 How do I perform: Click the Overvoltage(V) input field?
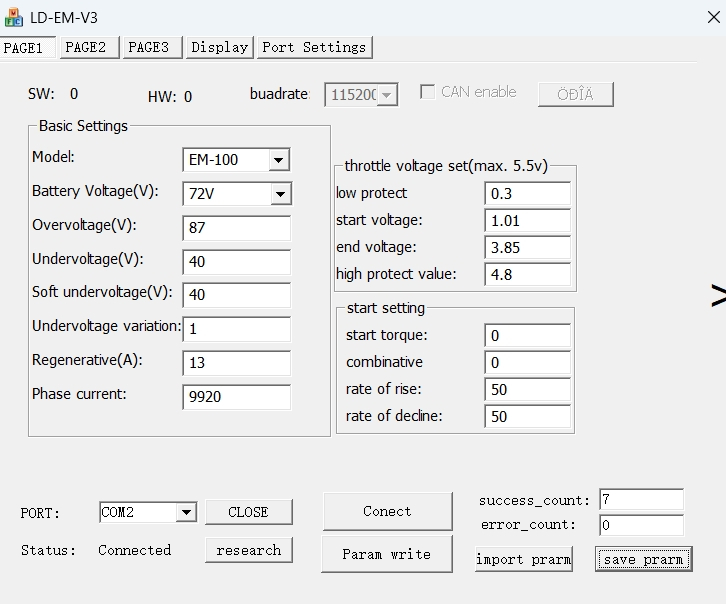click(237, 228)
